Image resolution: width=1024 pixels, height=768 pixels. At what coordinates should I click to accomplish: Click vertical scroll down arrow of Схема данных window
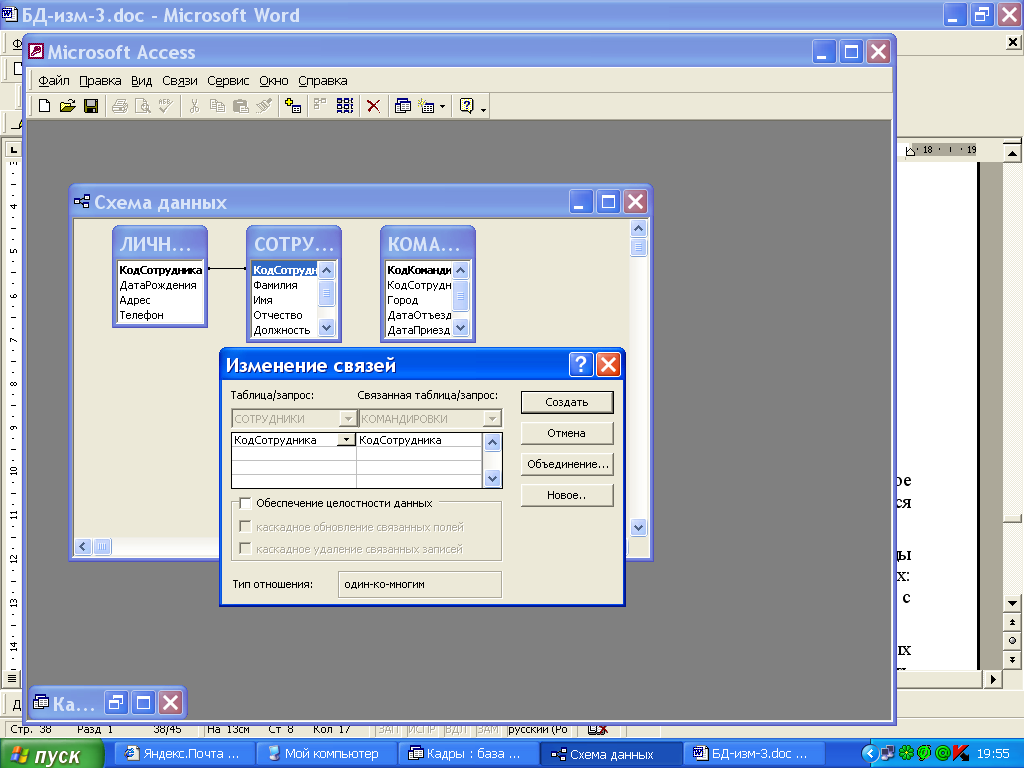[x=638, y=527]
